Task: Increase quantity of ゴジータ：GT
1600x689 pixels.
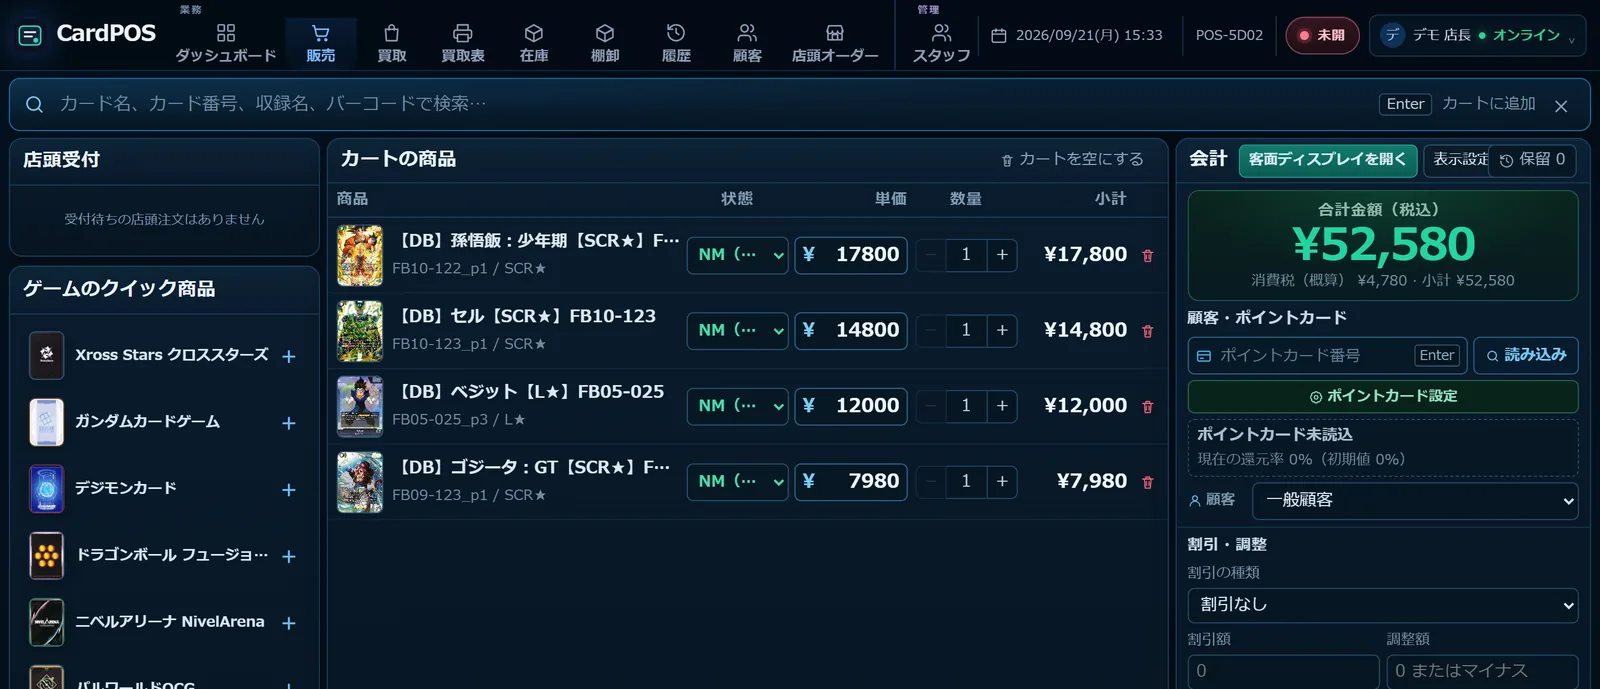Action: coord(1002,481)
